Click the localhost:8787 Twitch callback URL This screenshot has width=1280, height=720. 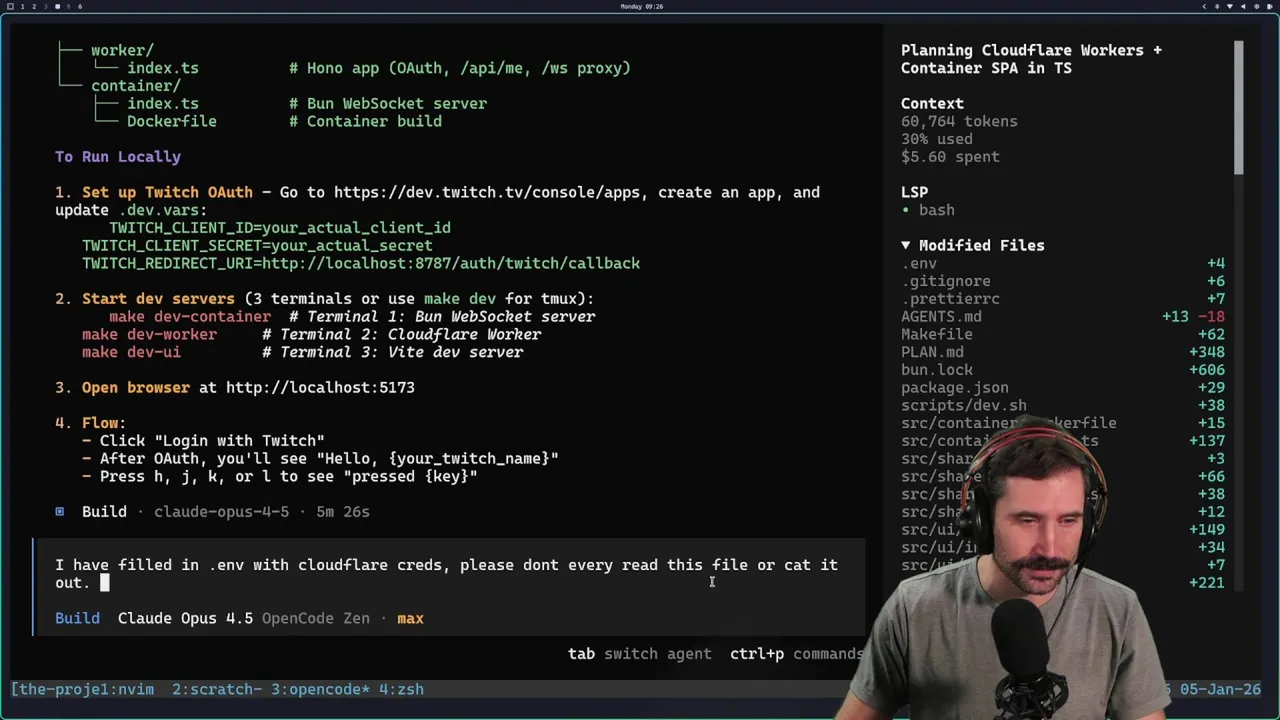[x=451, y=263]
